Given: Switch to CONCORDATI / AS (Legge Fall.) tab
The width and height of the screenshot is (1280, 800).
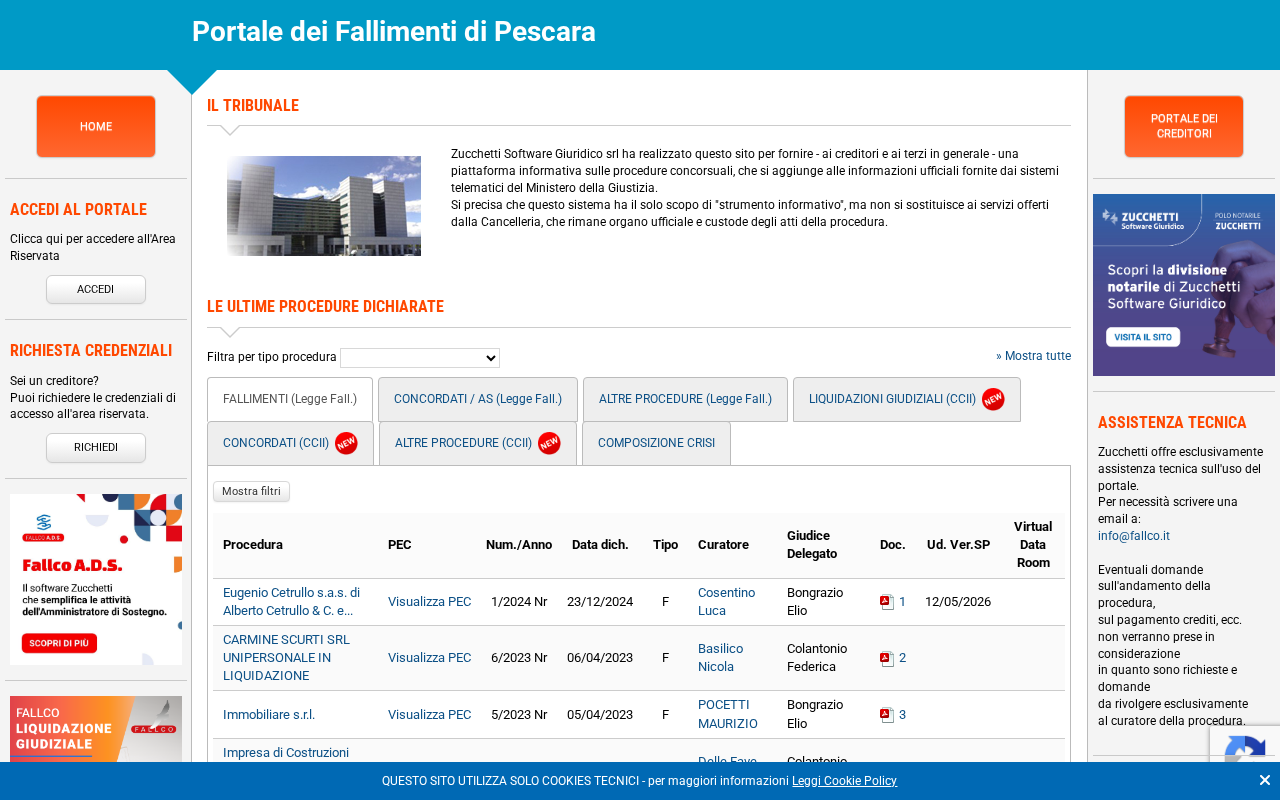Looking at the screenshot, I should [x=478, y=399].
